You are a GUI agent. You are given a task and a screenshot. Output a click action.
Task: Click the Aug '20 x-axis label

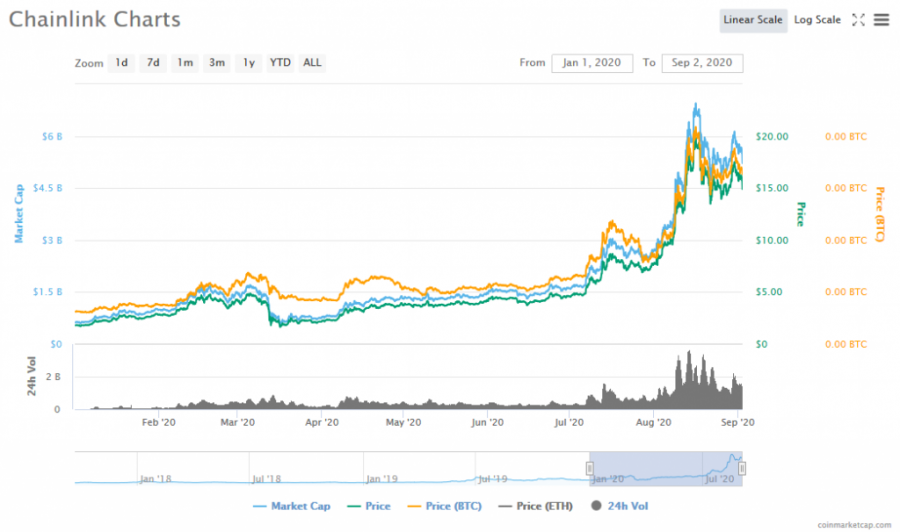click(653, 422)
